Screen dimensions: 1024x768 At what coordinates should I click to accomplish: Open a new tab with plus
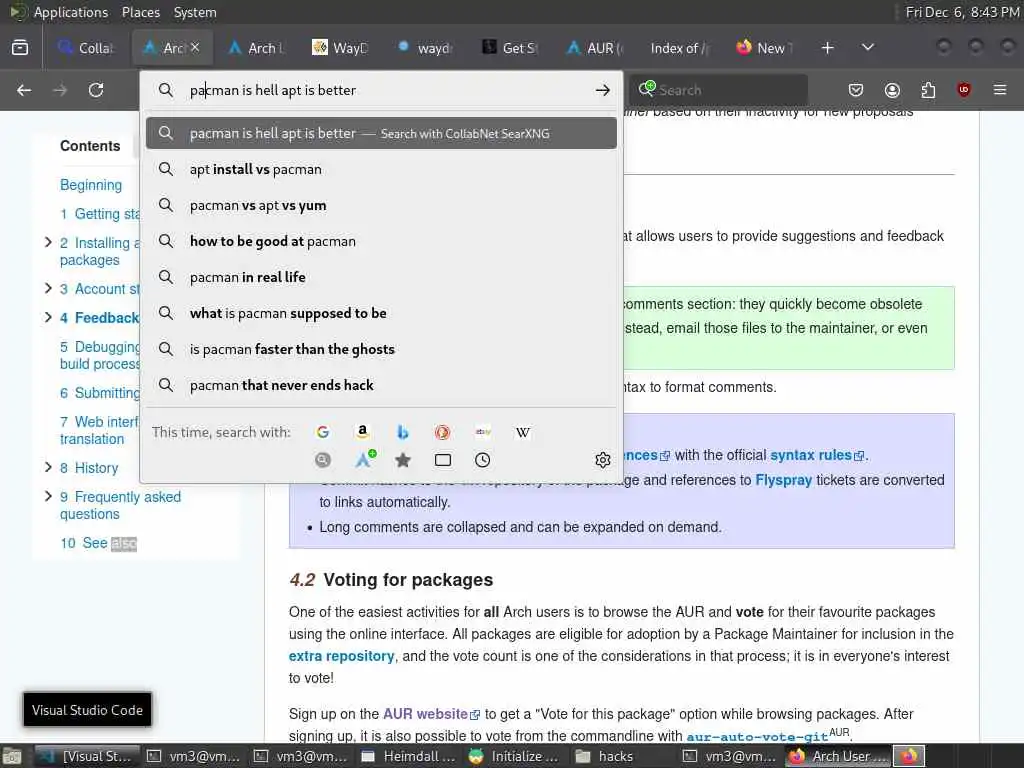(x=827, y=48)
